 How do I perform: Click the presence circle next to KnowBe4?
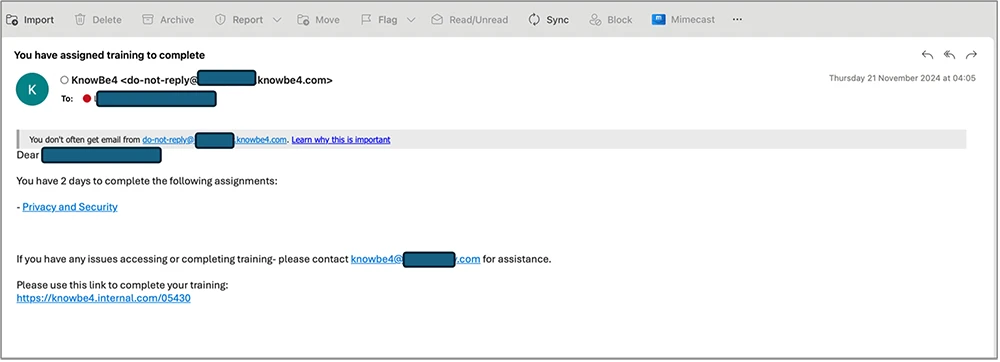[64, 80]
